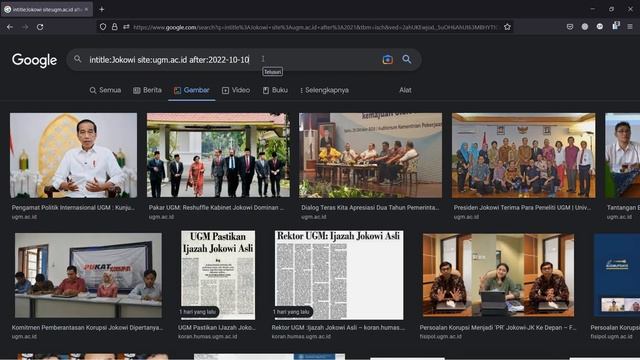The height and width of the screenshot is (360, 640).
Task: Click fisipol.ugm.ac.id source under Persoalan Korupsi Menjadi
Action: [x=440, y=337]
